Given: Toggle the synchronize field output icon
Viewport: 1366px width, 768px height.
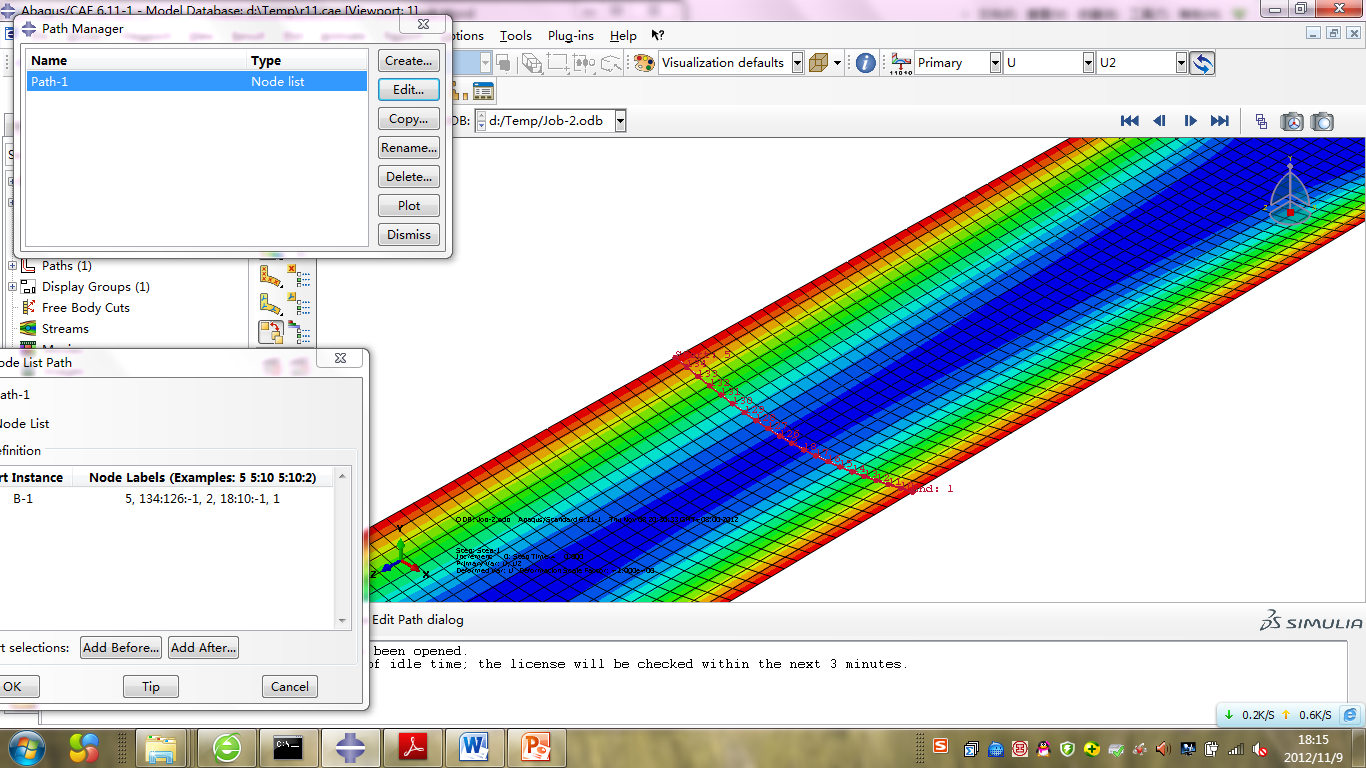Looking at the screenshot, I should 1202,63.
